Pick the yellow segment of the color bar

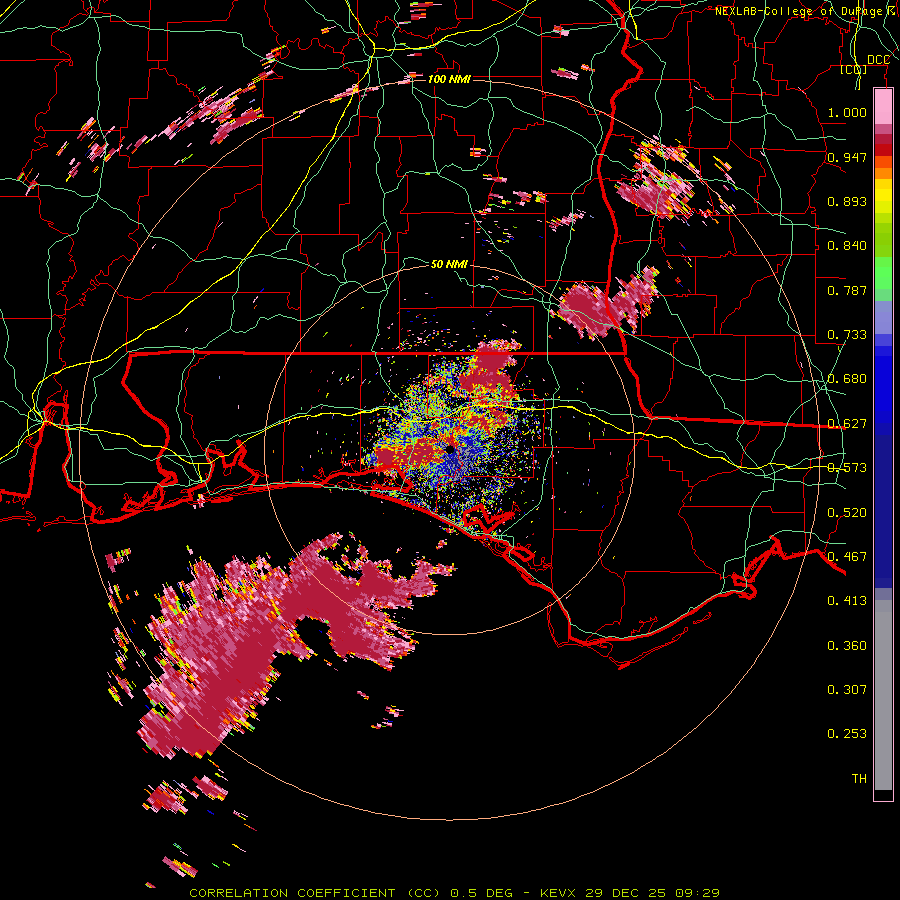point(883,196)
